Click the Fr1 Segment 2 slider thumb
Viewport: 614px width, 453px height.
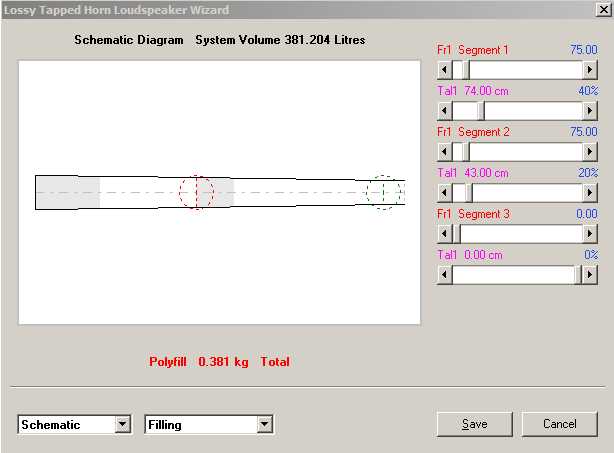[x=465, y=152]
